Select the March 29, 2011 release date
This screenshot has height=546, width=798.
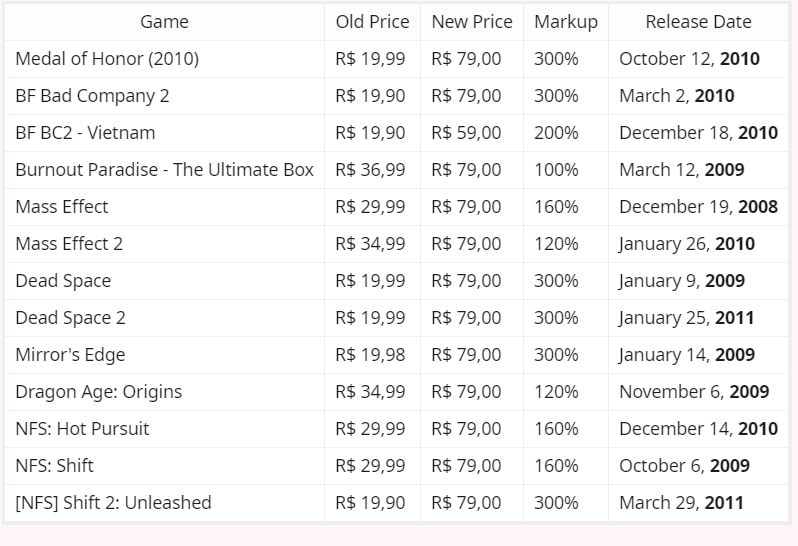681,503
